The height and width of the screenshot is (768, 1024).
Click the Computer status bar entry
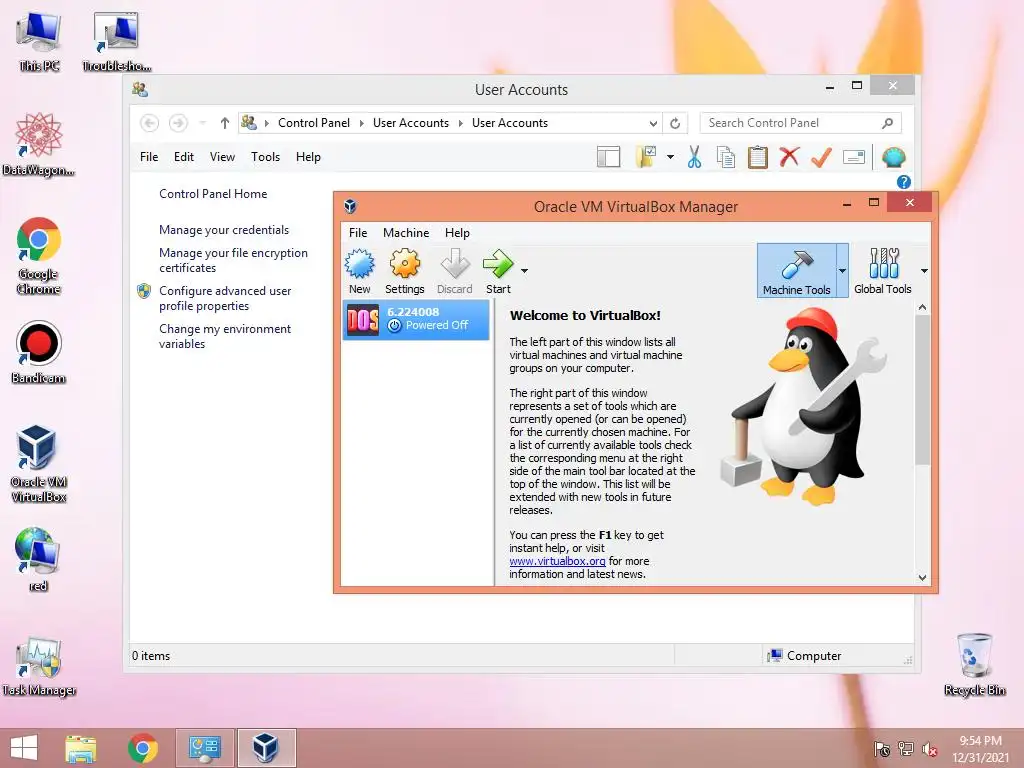805,656
